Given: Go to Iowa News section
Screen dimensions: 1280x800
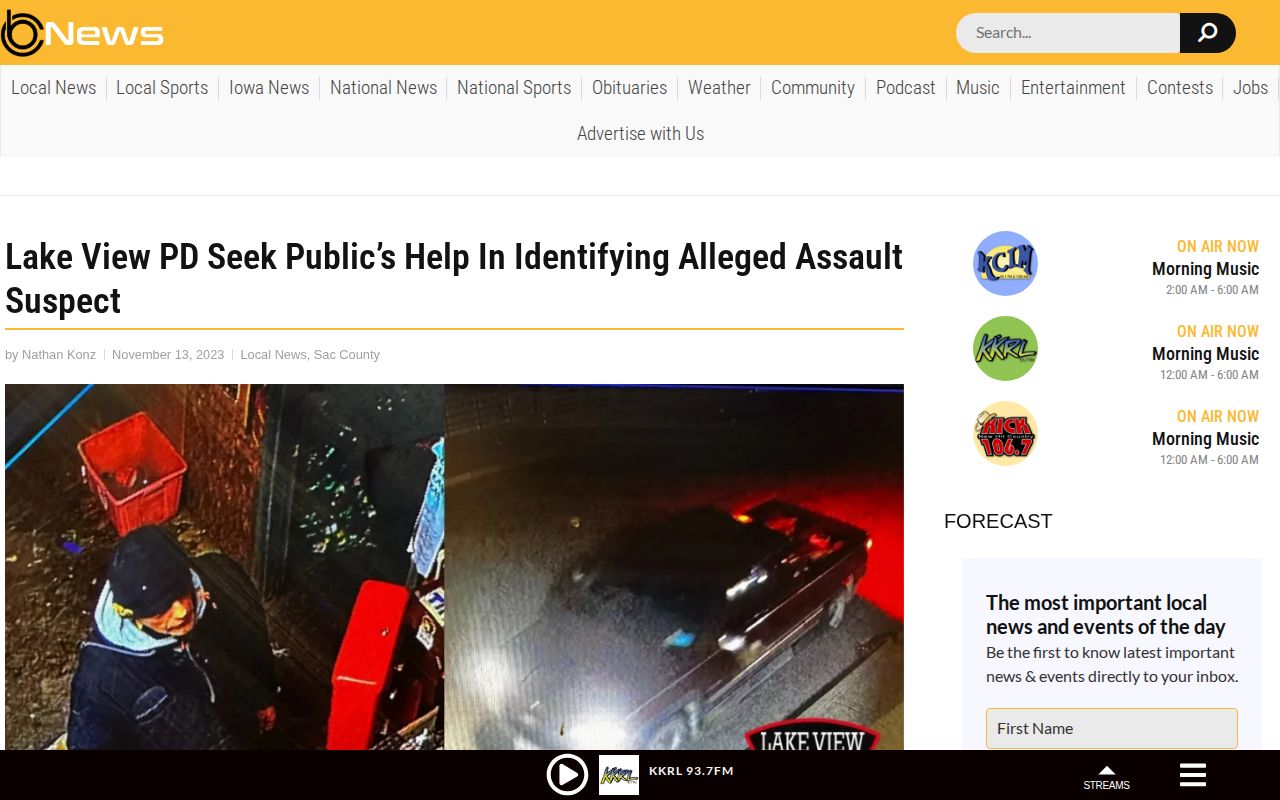Looking at the screenshot, I should point(269,88).
